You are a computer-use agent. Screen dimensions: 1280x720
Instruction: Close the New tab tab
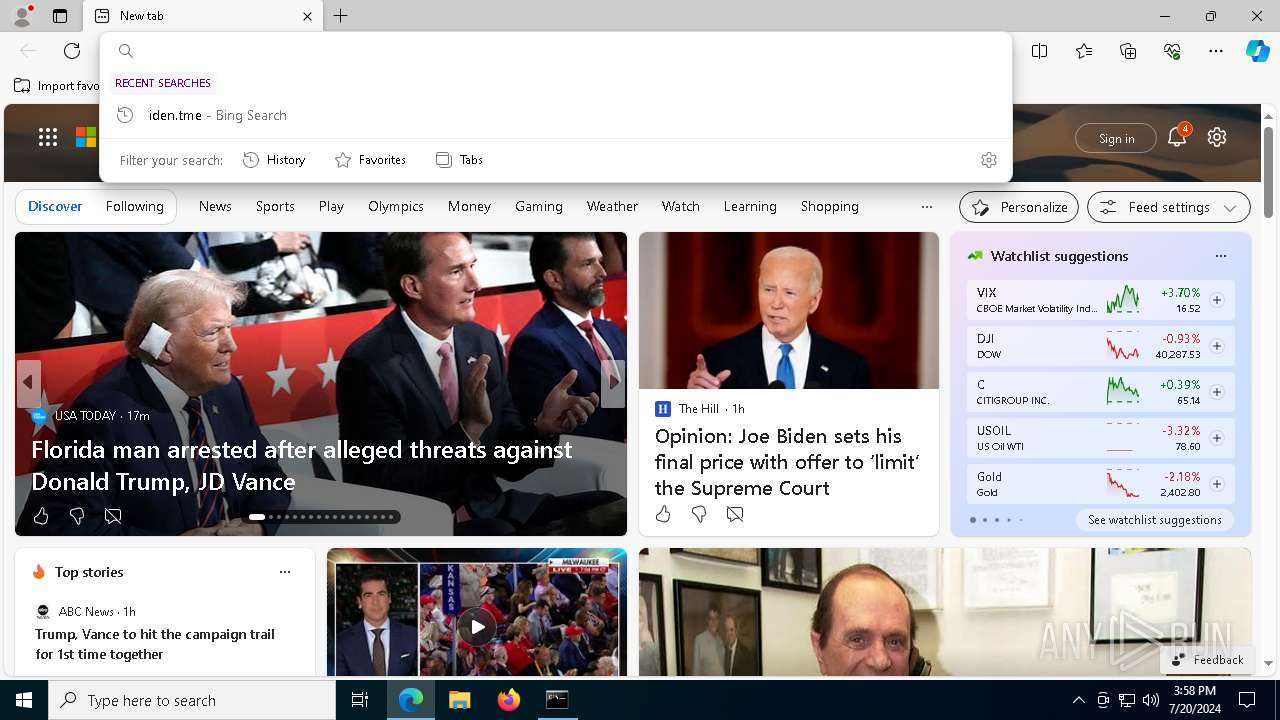tap(307, 16)
